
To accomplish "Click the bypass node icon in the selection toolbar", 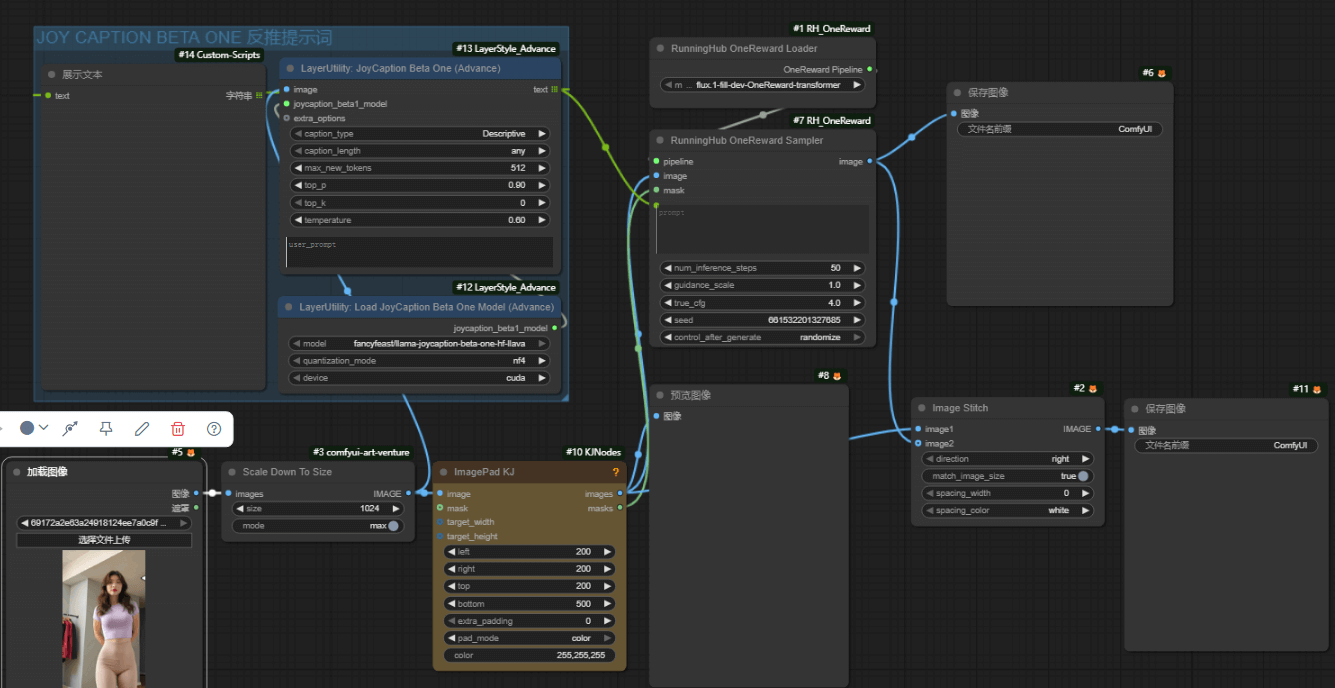I will coord(70,428).
